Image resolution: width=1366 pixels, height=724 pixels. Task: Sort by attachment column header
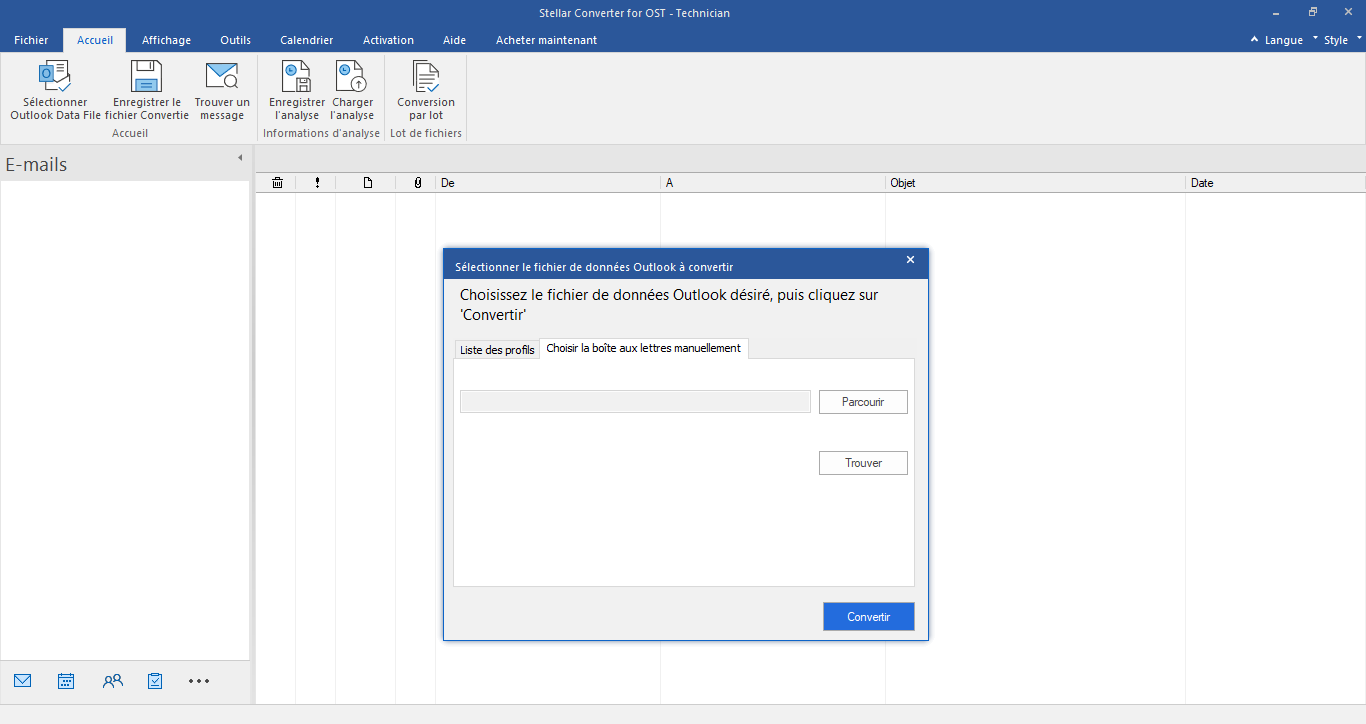point(417,183)
